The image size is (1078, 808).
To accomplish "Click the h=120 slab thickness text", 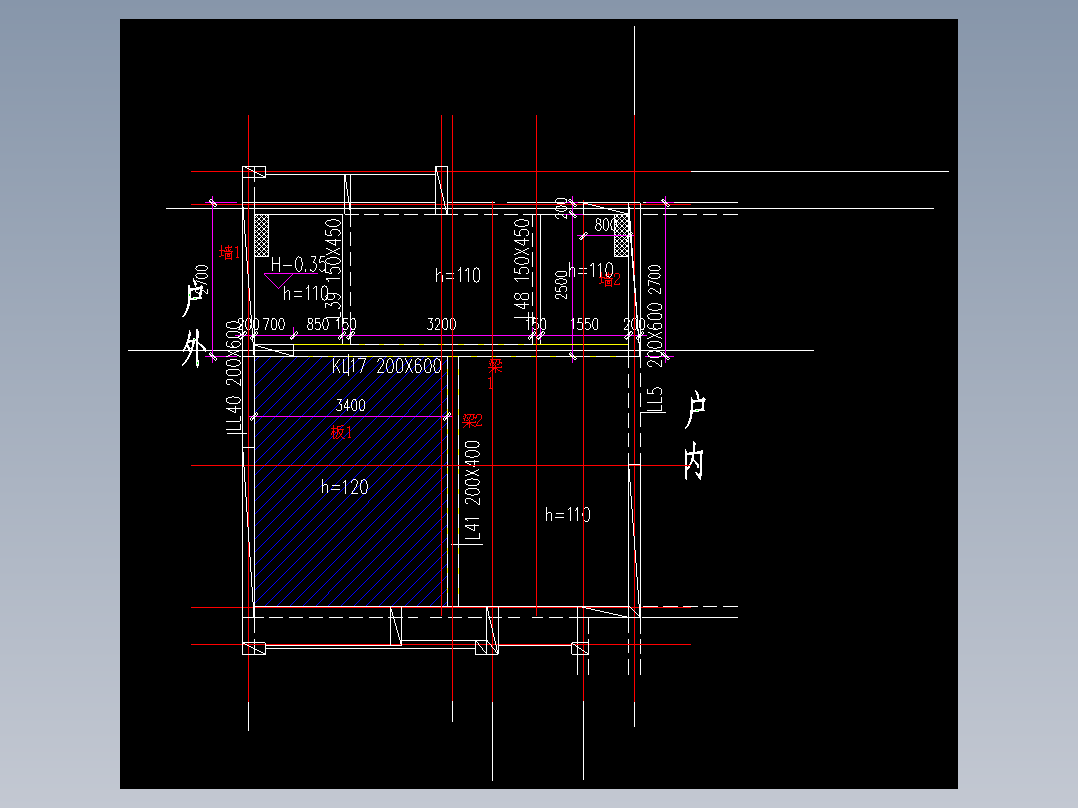I will point(344,487).
